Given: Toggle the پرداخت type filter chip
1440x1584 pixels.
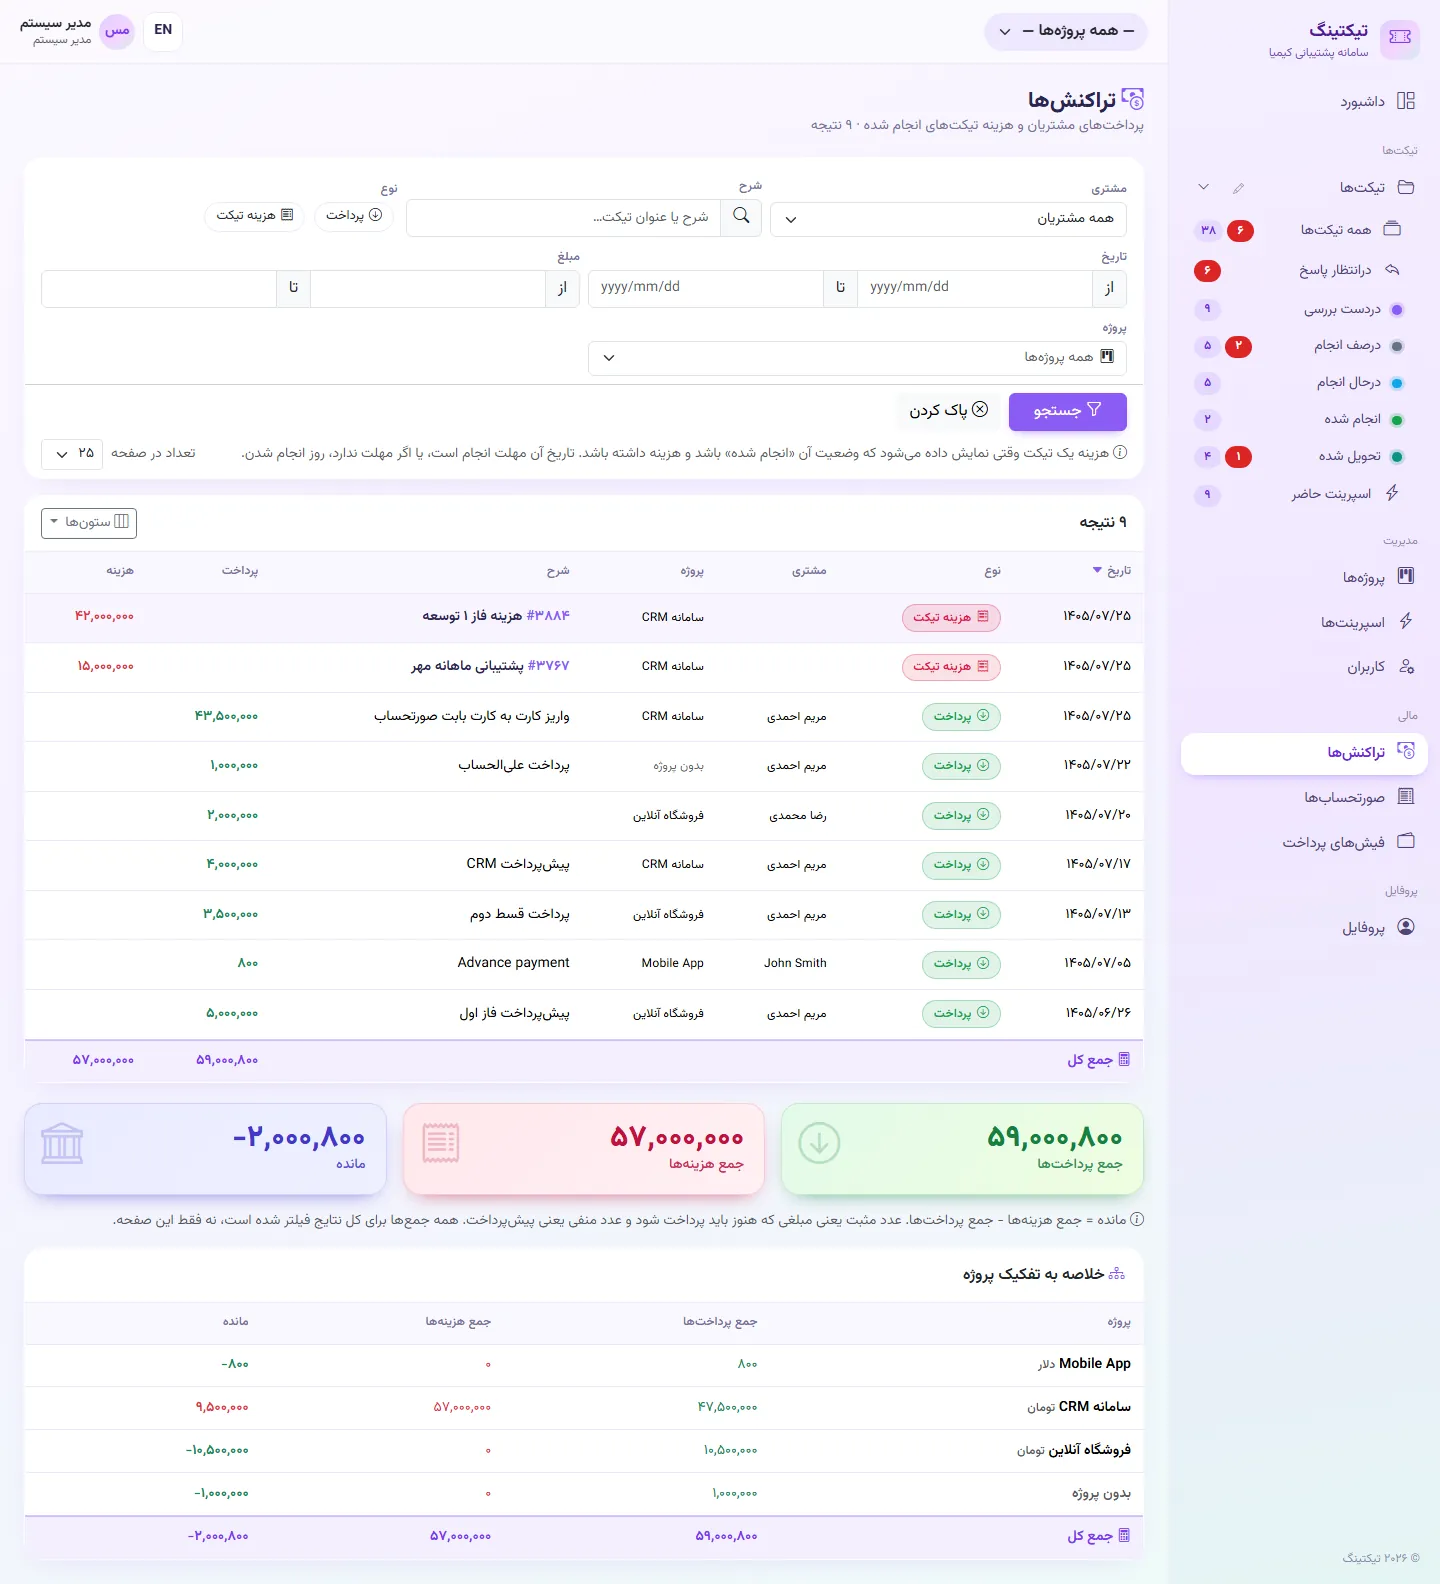Looking at the screenshot, I should point(354,216).
